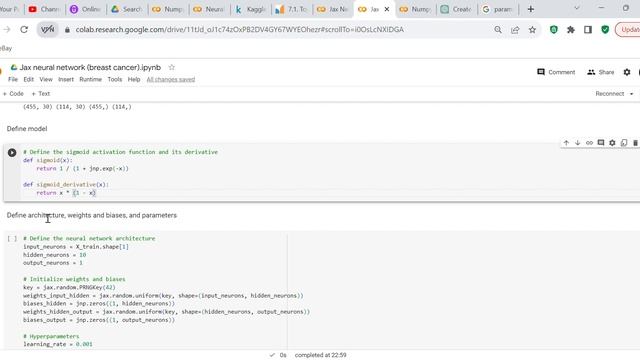Click the run bracket of the architecture cell
This screenshot has height=360, width=640.
12,239
